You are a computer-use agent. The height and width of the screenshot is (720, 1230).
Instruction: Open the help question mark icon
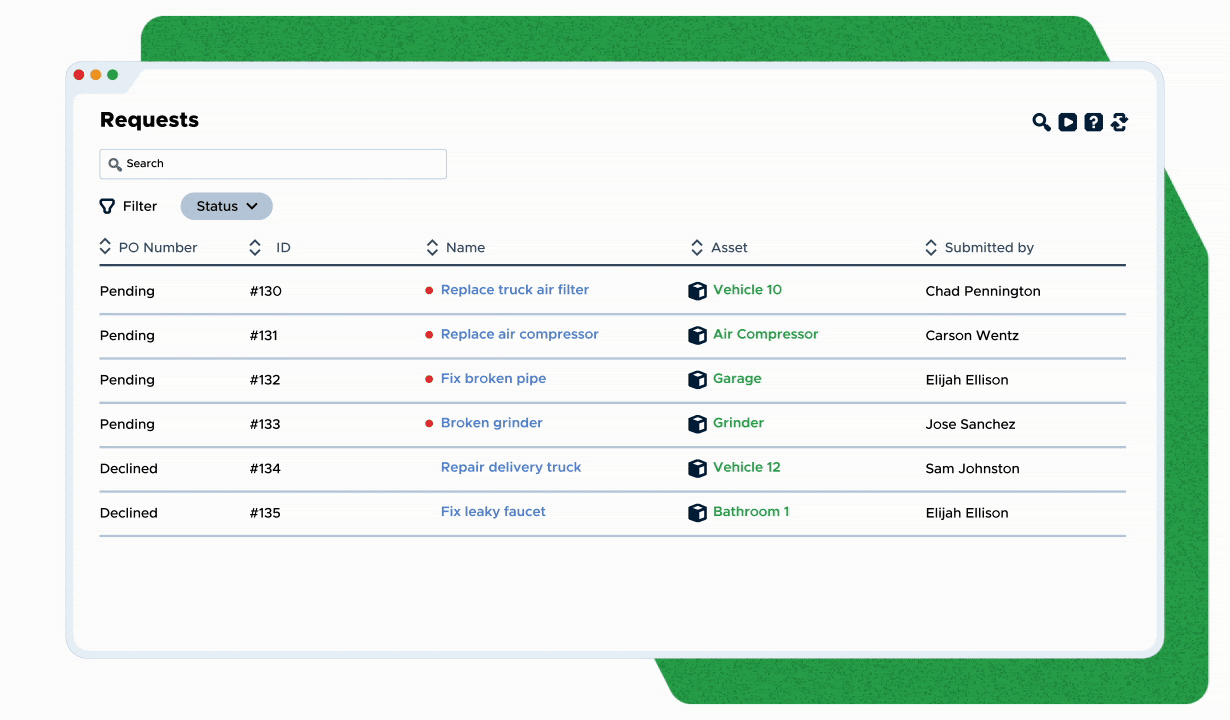click(x=1094, y=122)
